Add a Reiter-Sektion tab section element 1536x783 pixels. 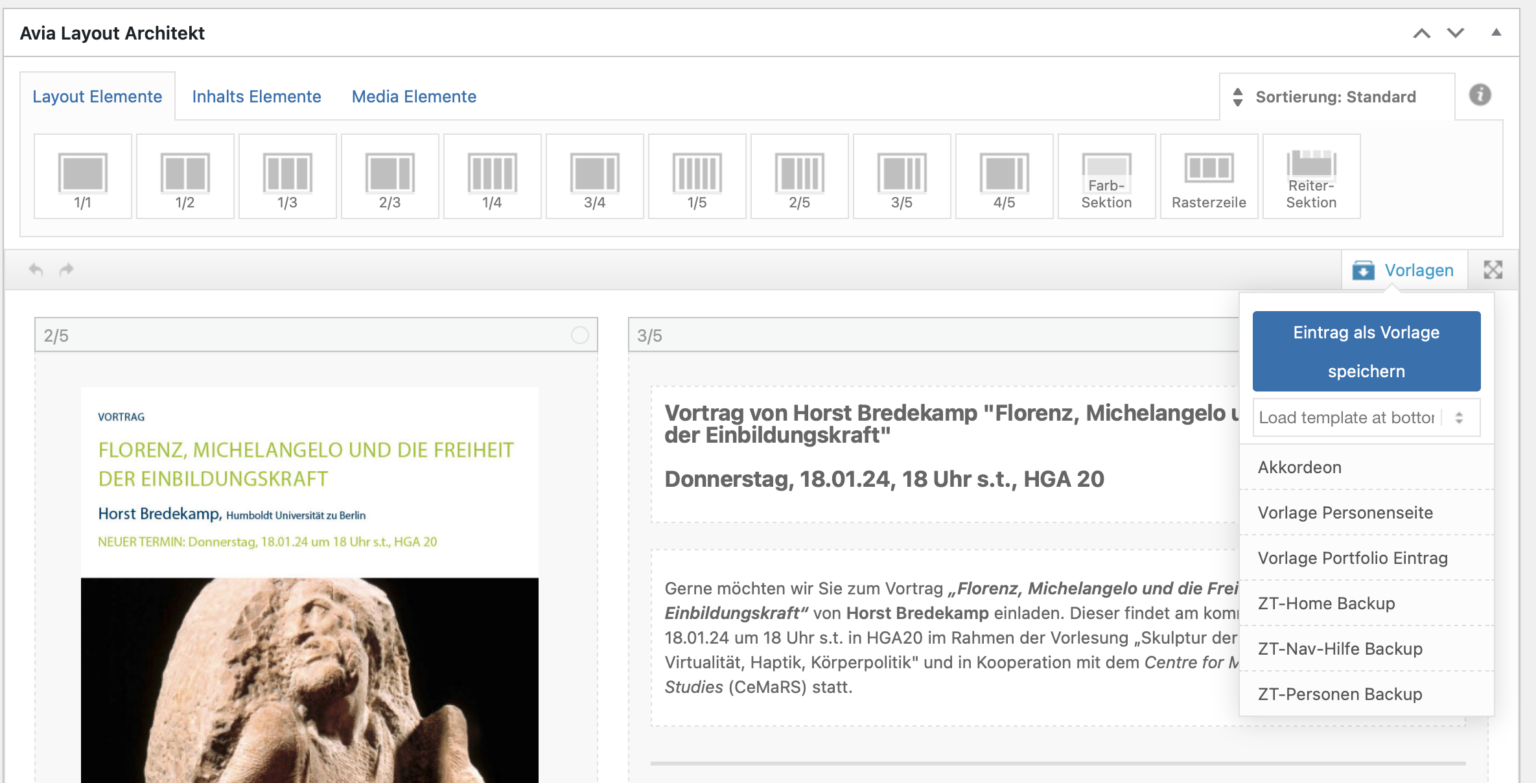click(1311, 176)
